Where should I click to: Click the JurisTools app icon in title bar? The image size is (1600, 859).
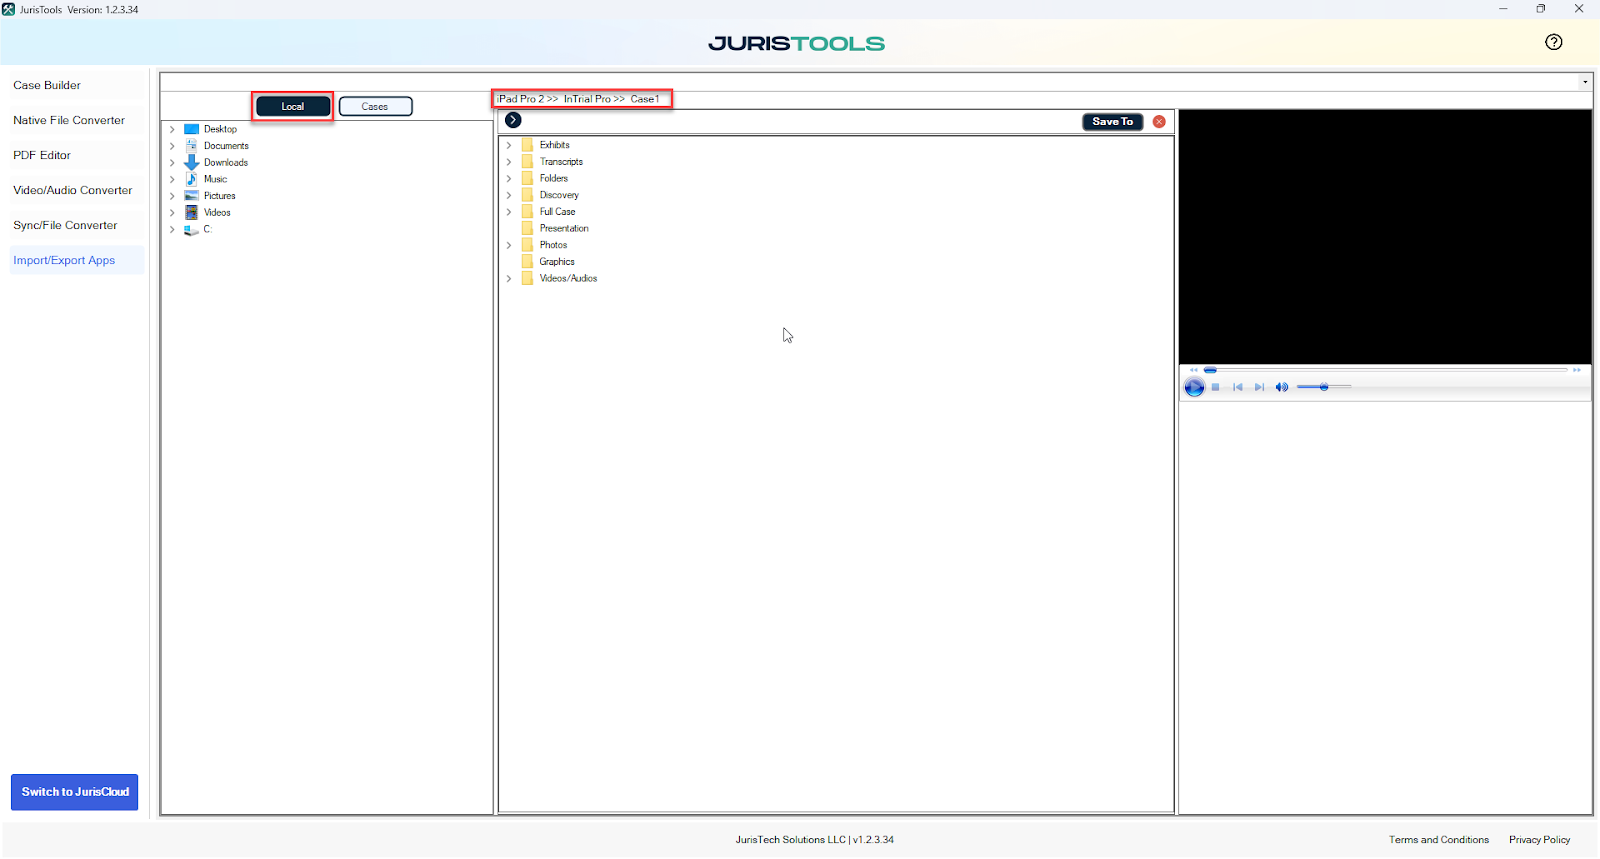click(8, 9)
